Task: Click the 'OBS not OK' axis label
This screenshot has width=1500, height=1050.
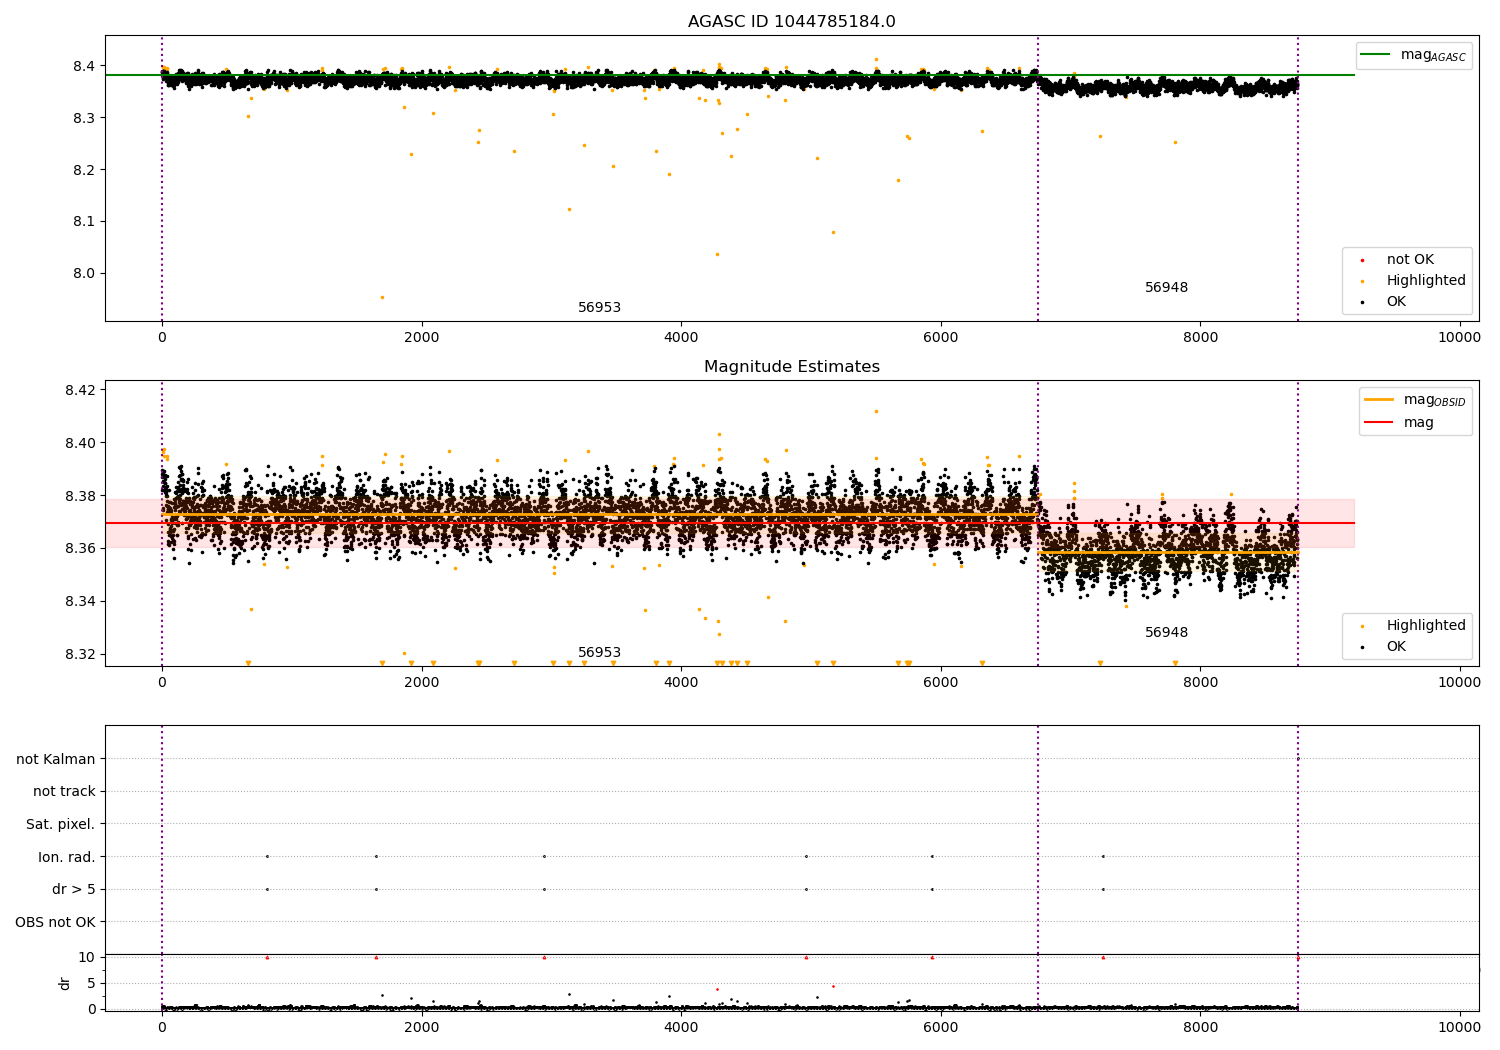Action: [56, 922]
